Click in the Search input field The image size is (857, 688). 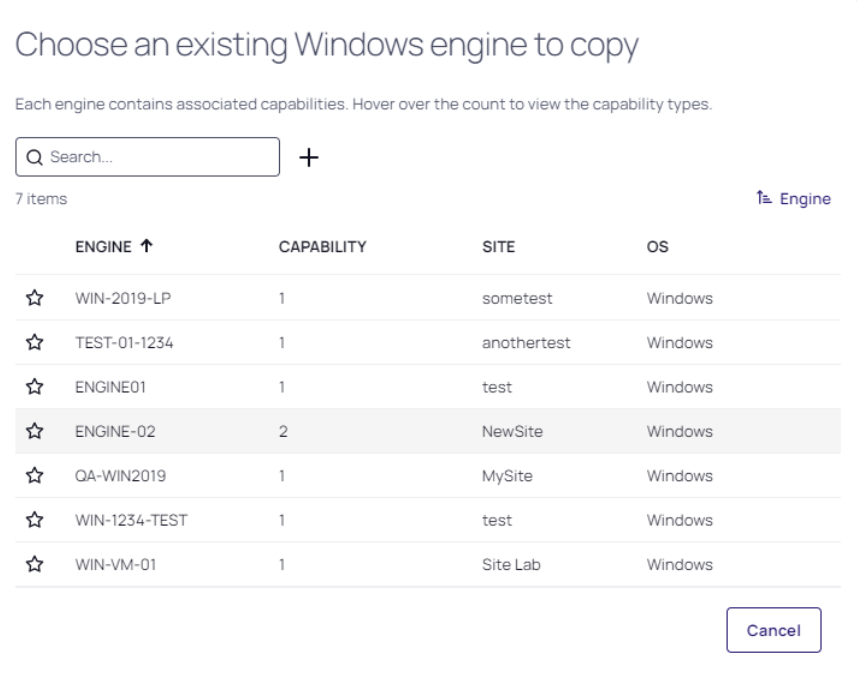[x=160, y=158]
